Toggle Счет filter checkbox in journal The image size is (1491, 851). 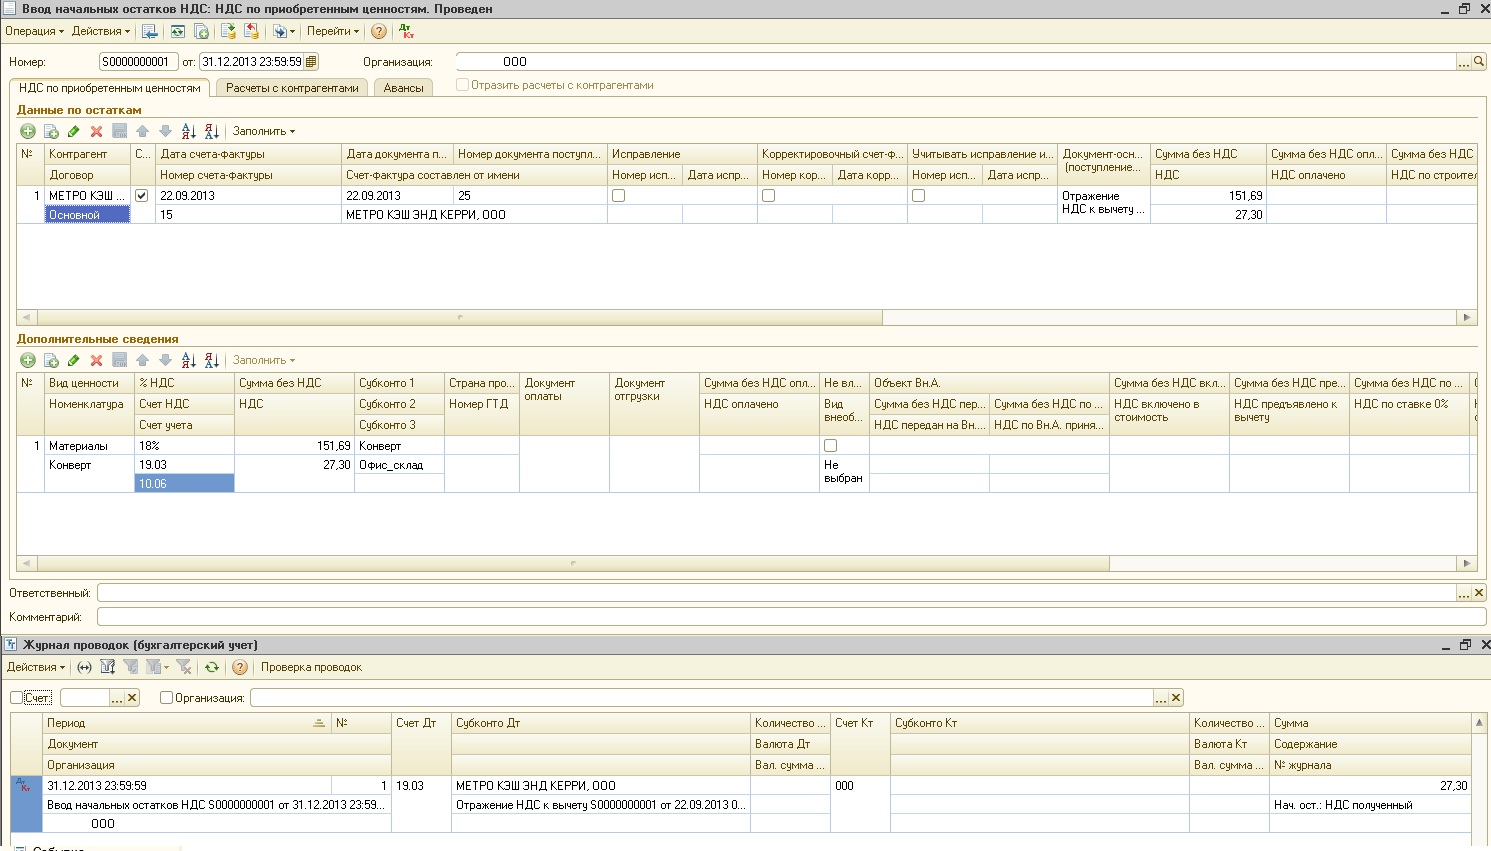[16, 698]
